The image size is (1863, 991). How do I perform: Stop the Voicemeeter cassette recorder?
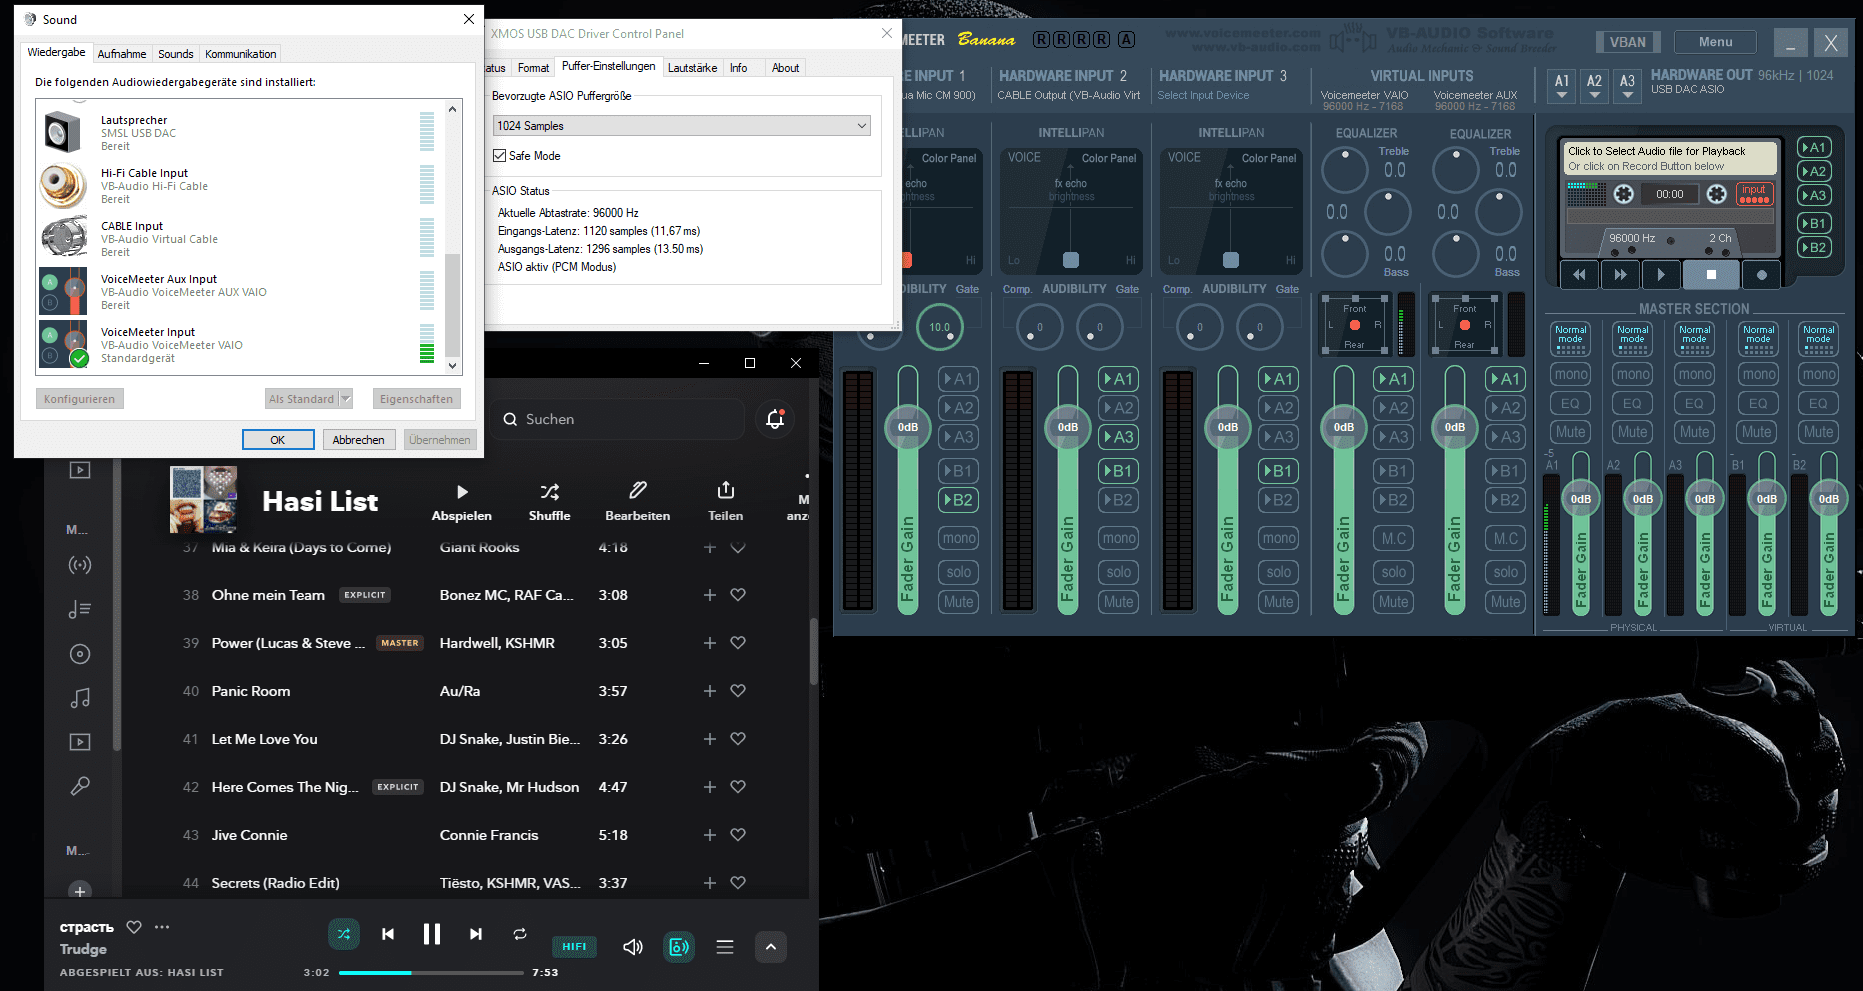pos(1711,274)
